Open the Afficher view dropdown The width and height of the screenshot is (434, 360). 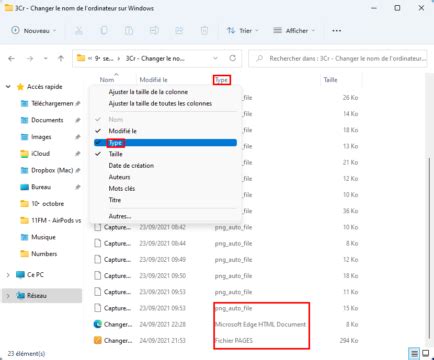point(294,31)
